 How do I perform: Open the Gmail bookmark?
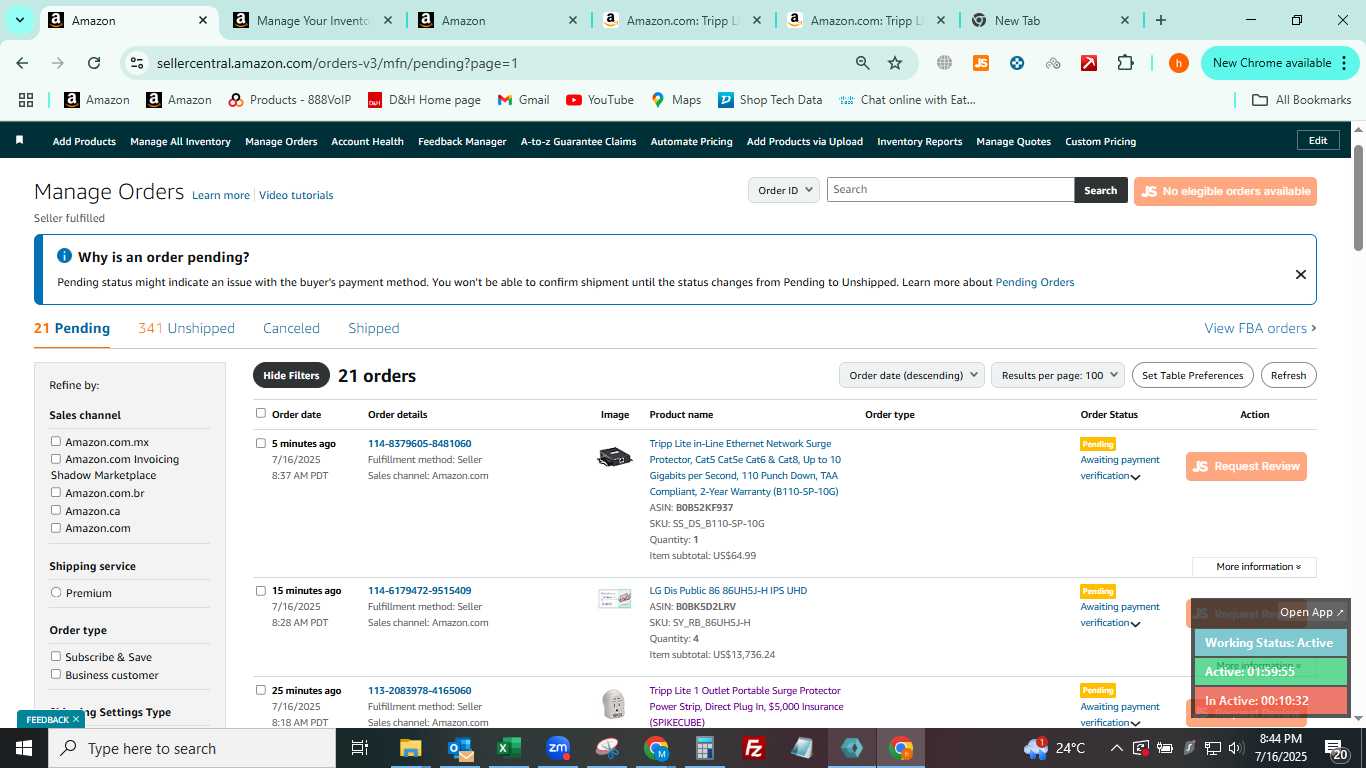click(524, 100)
